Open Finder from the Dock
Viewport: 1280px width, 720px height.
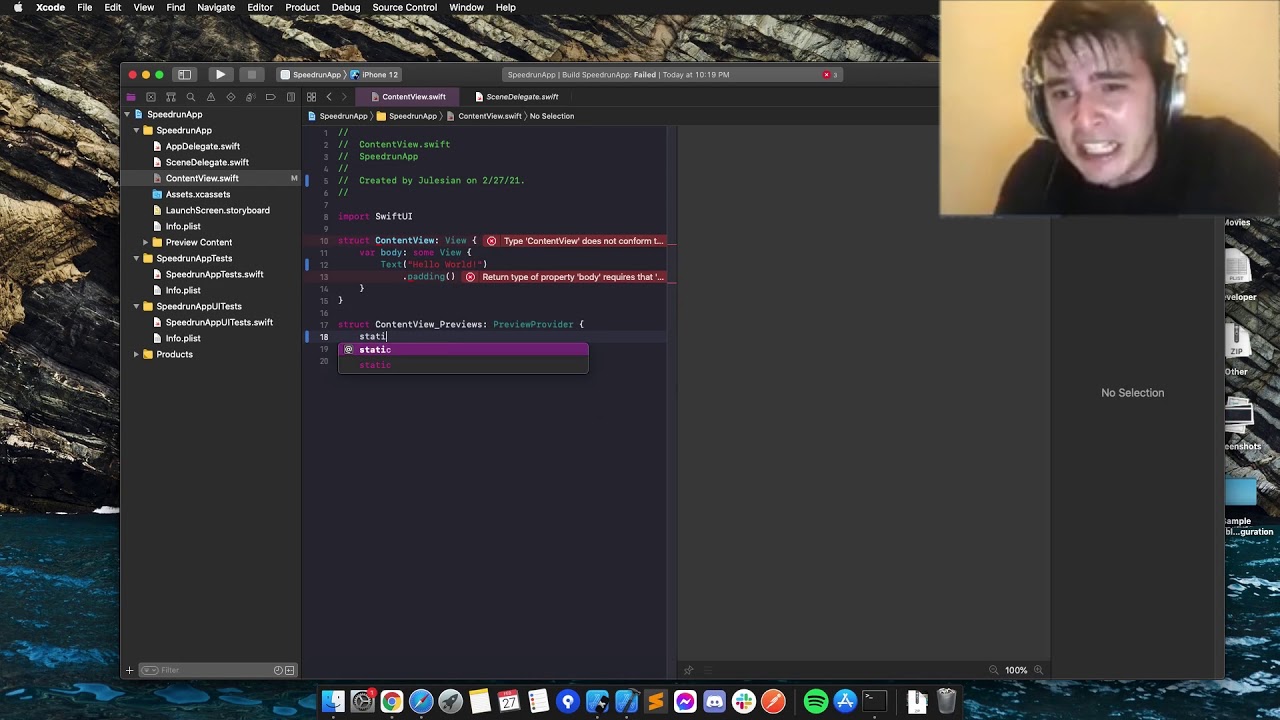[x=333, y=701]
